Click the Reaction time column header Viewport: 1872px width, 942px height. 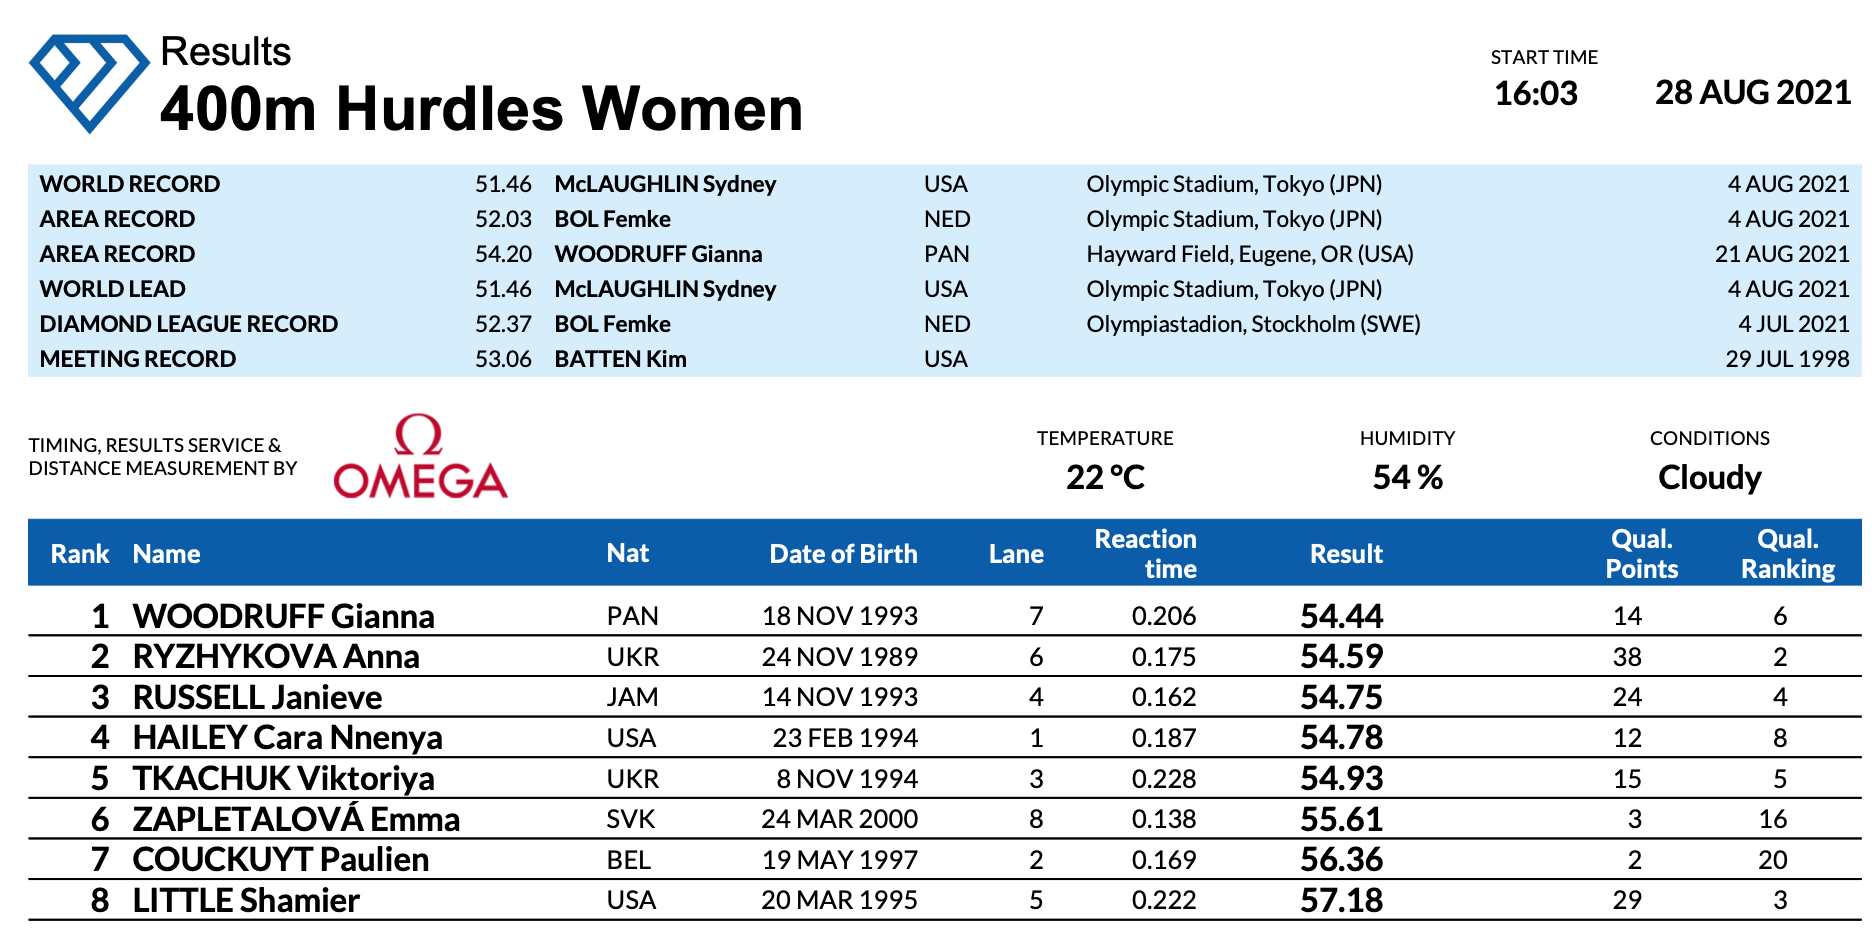pos(1146,554)
